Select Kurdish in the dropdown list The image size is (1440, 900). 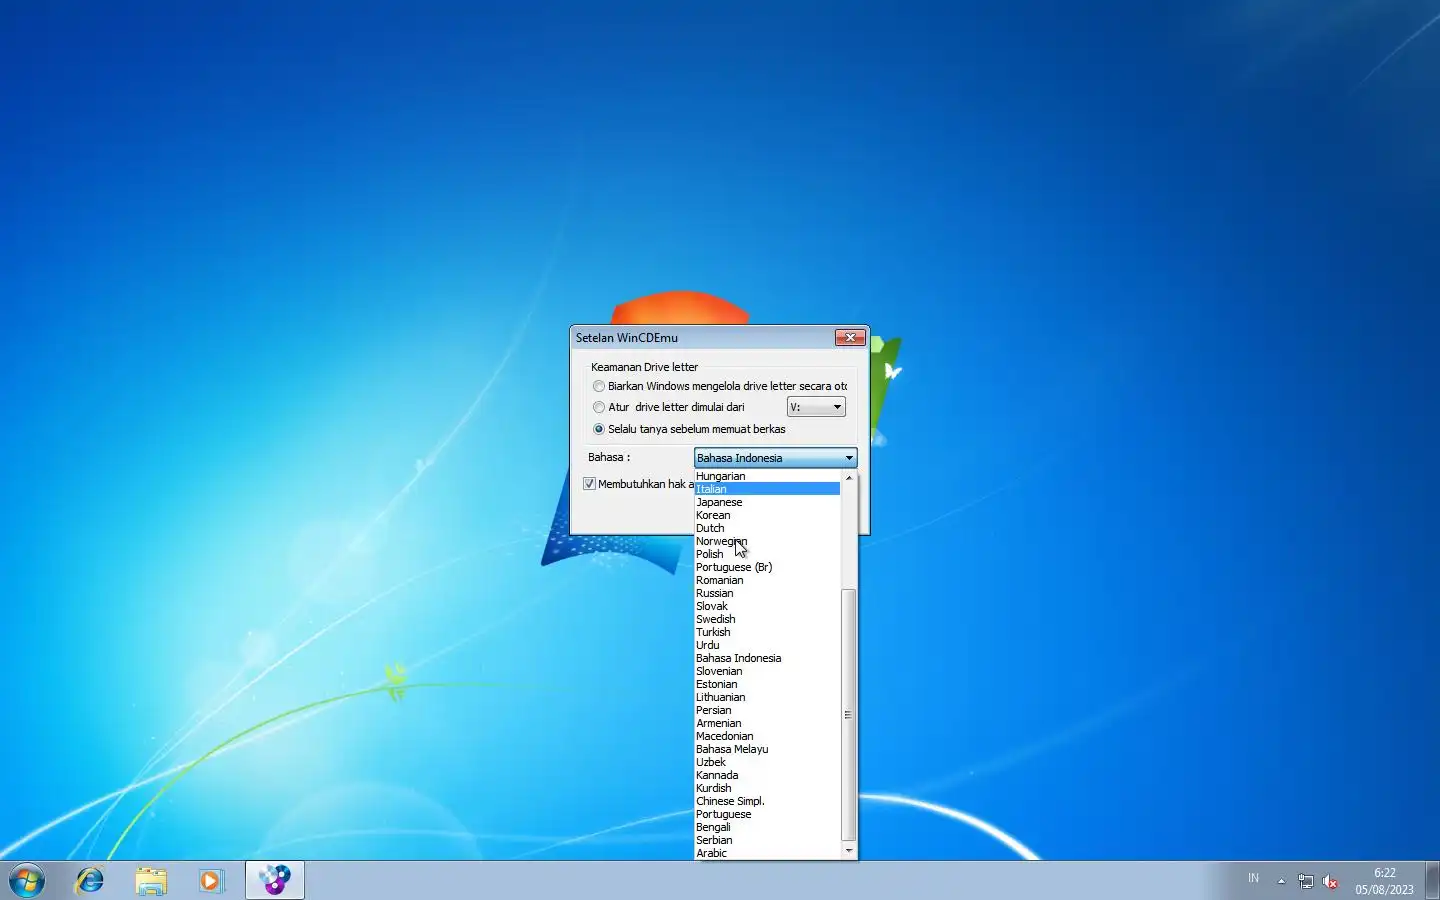coord(767,788)
